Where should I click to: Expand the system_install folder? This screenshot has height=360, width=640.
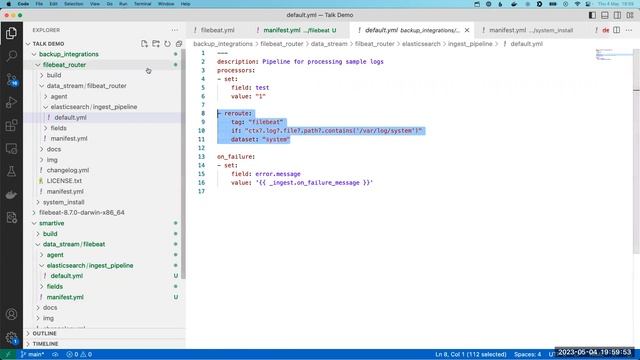click(64, 202)
